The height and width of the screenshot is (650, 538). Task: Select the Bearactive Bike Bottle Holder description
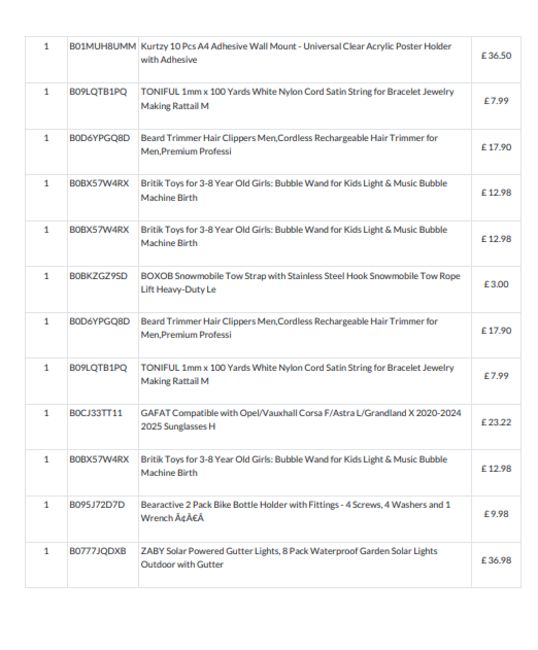[295, 512]
